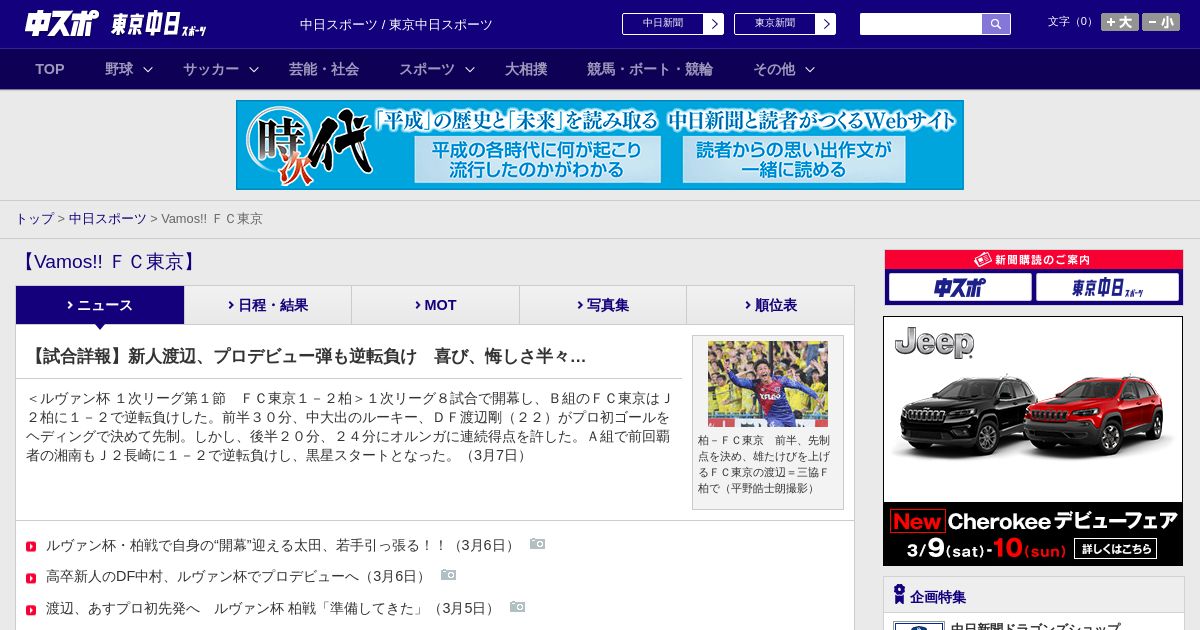The image size is (1200, 630).
Task: Open the 中日新聞 header link
Action: coord(663,24)
